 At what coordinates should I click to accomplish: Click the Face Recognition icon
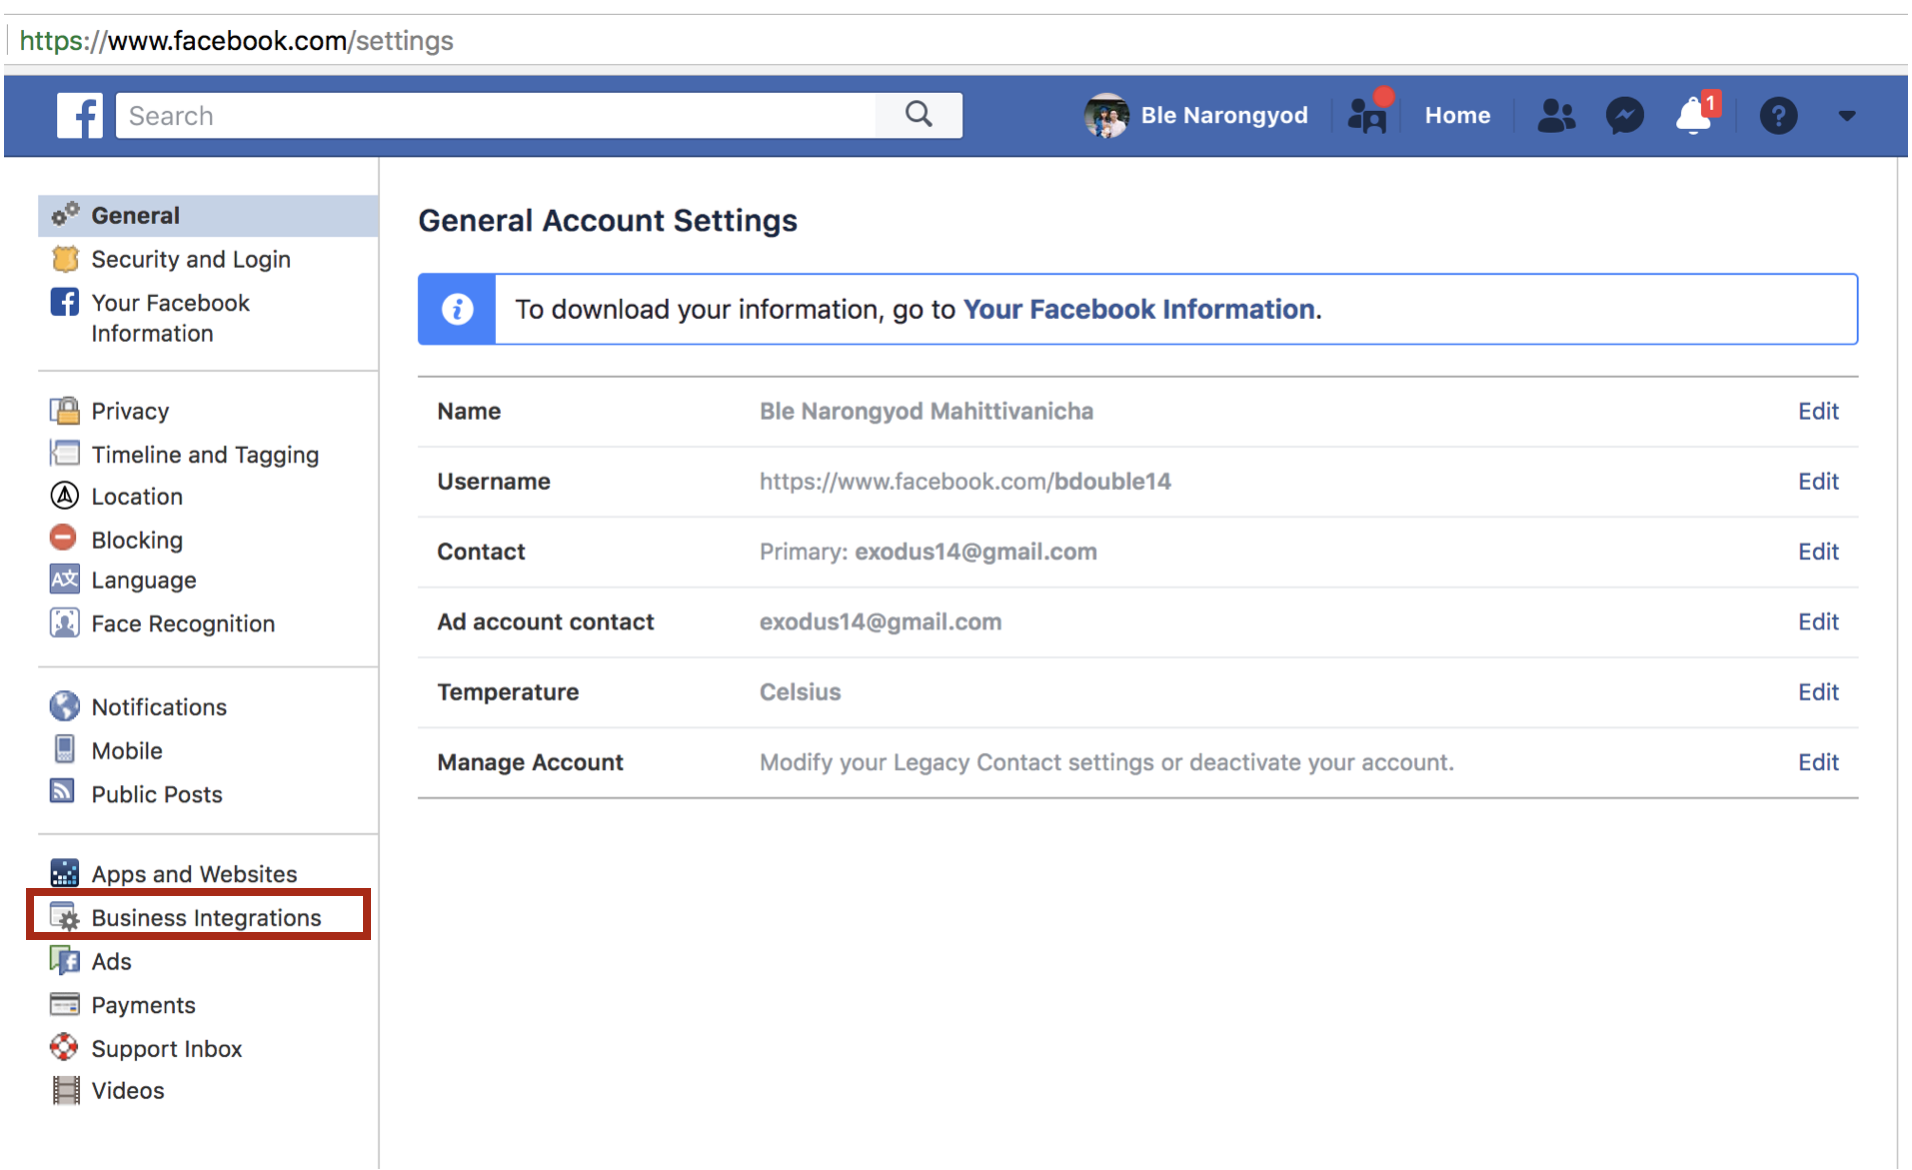[x=65, y=623]
